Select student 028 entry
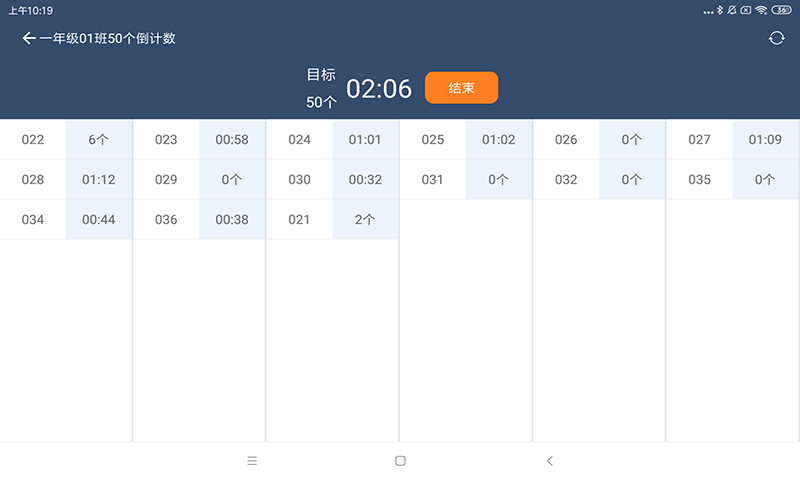The width and height of the screenshot is (800, 480). click(33, 180)
